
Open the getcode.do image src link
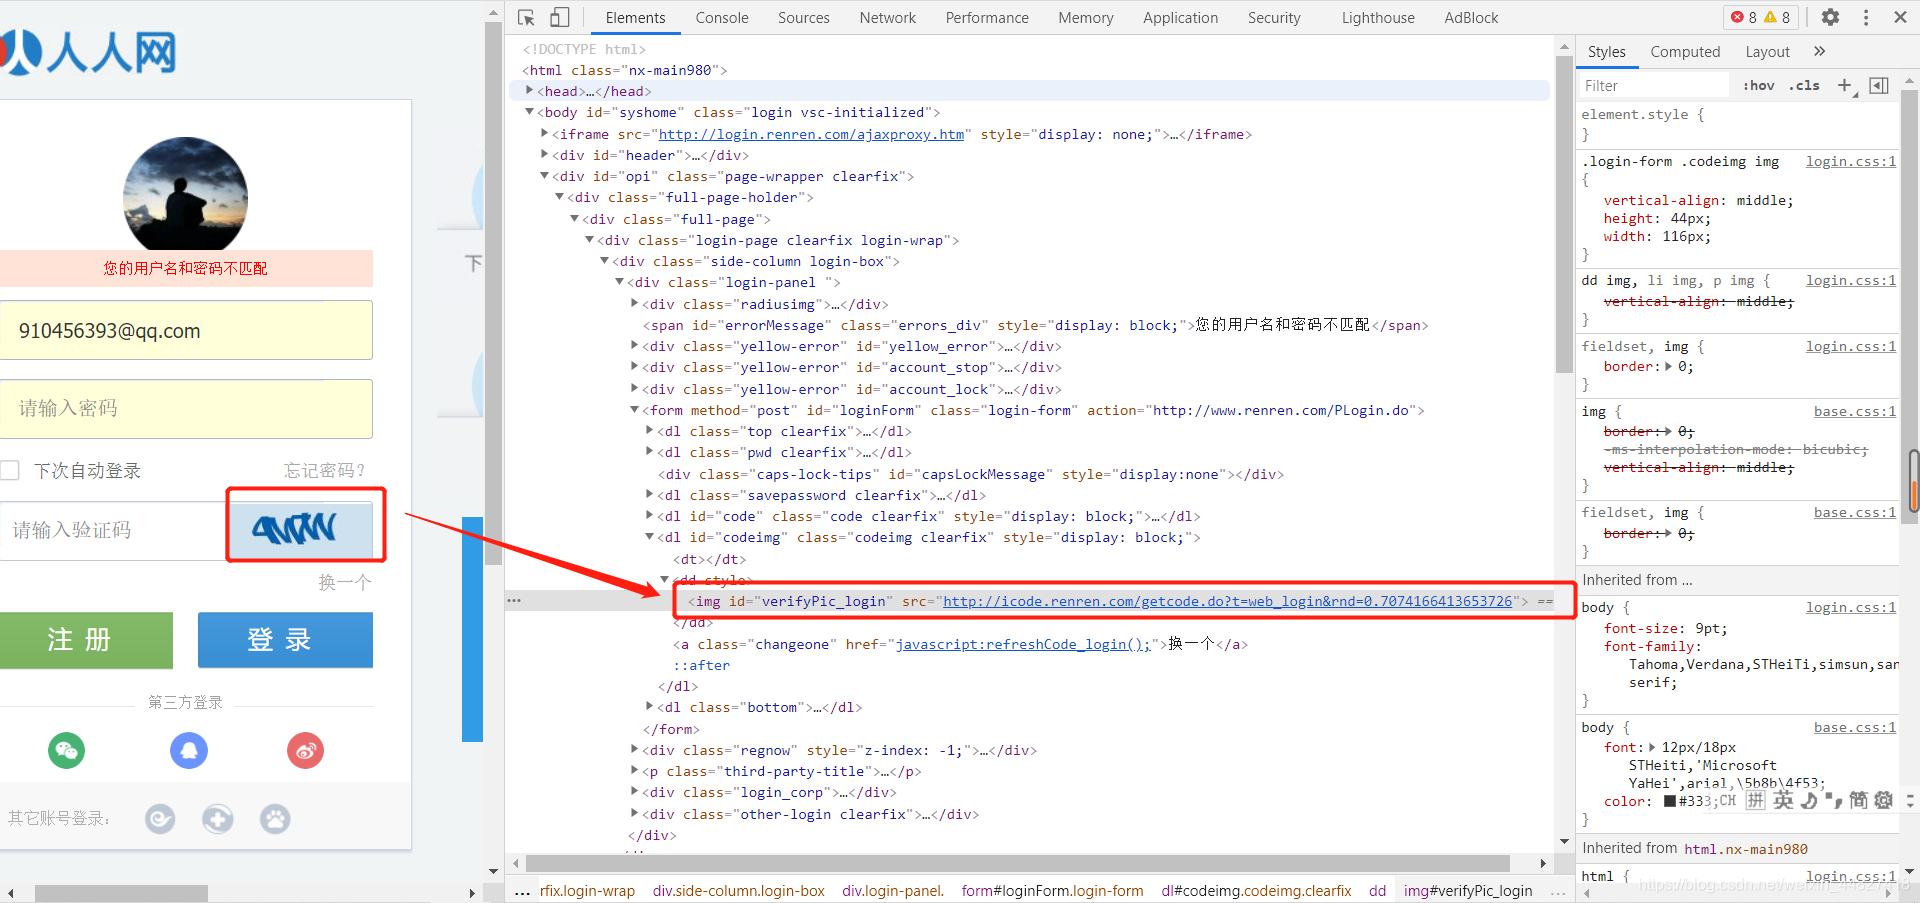pyautogui.click(x=1228, y=601)
